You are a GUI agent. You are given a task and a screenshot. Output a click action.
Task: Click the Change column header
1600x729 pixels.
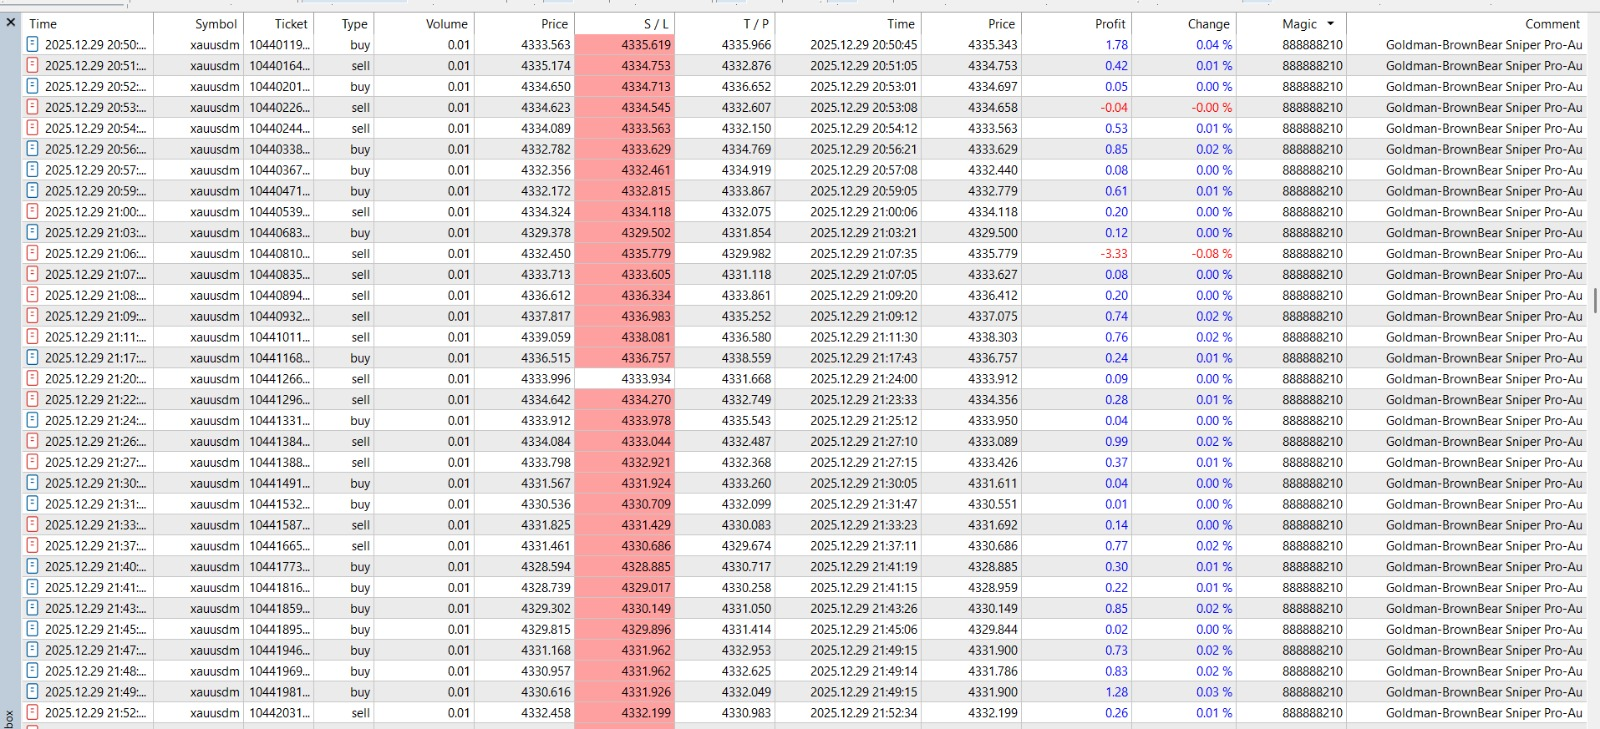click(1208, 24)
